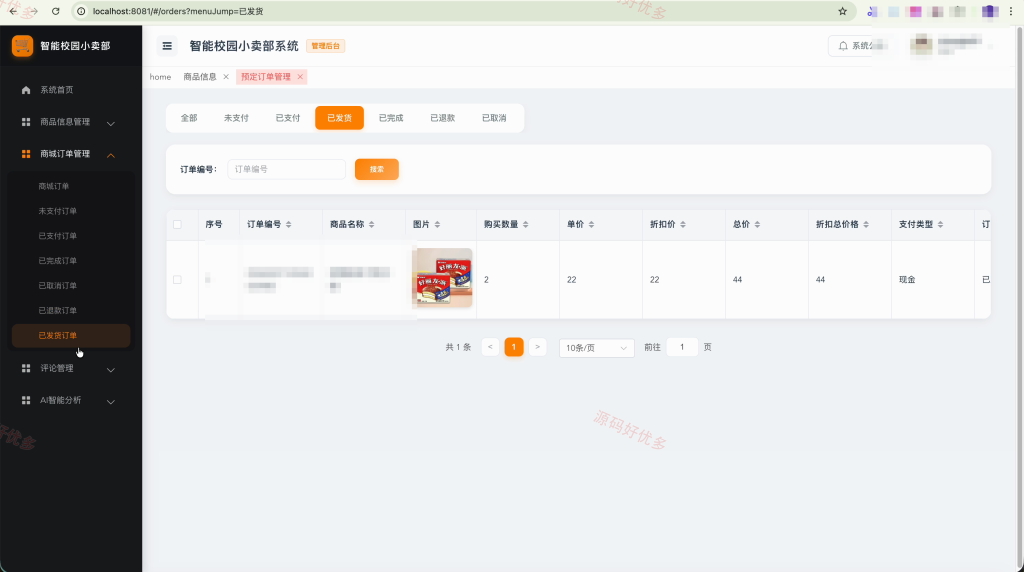This screenshot has height=572, width=1024.
Task: Open the product image thumbnail
Action: tap(443, 278)
